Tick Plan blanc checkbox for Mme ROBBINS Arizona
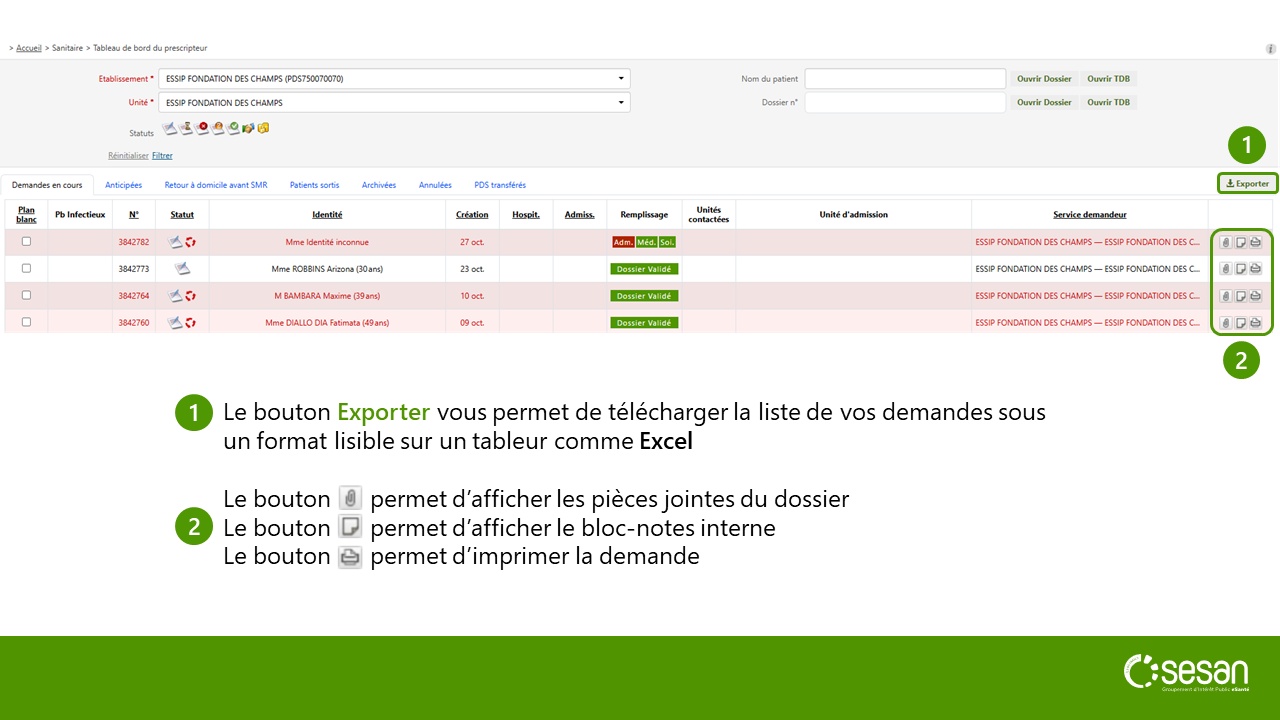The image size is (1280, 720). click(26, 269)
